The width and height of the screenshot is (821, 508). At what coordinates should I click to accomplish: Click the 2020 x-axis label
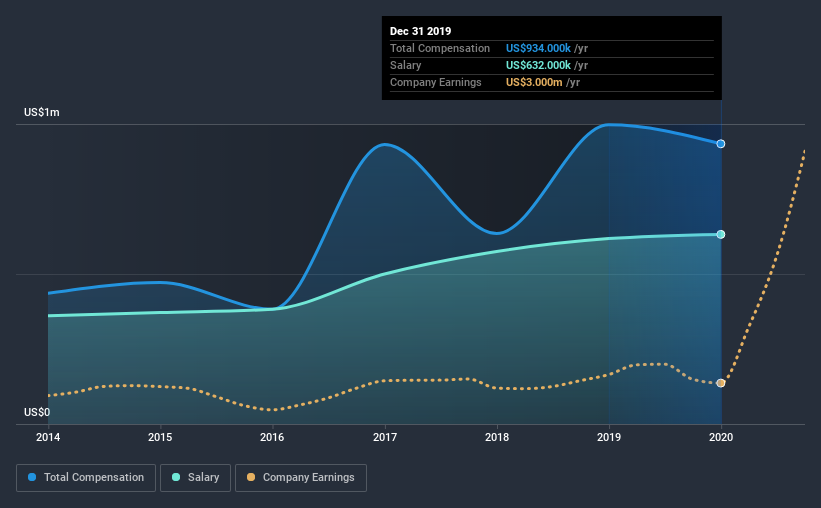click(721, 437)
